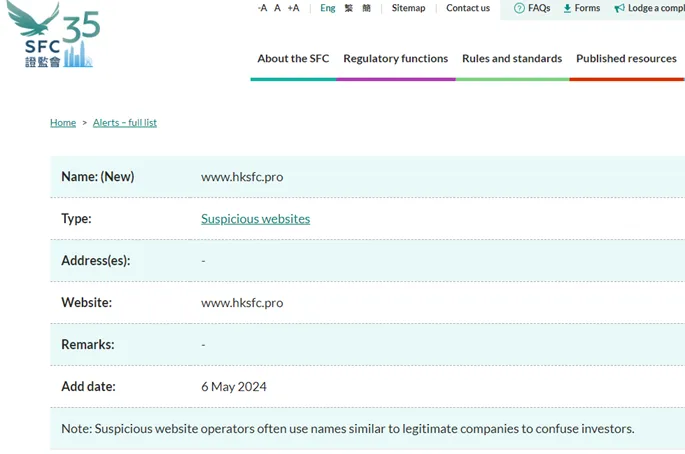Click the Remarks: label
Viewport: 685px width, 454px height.
click(88, 344)
